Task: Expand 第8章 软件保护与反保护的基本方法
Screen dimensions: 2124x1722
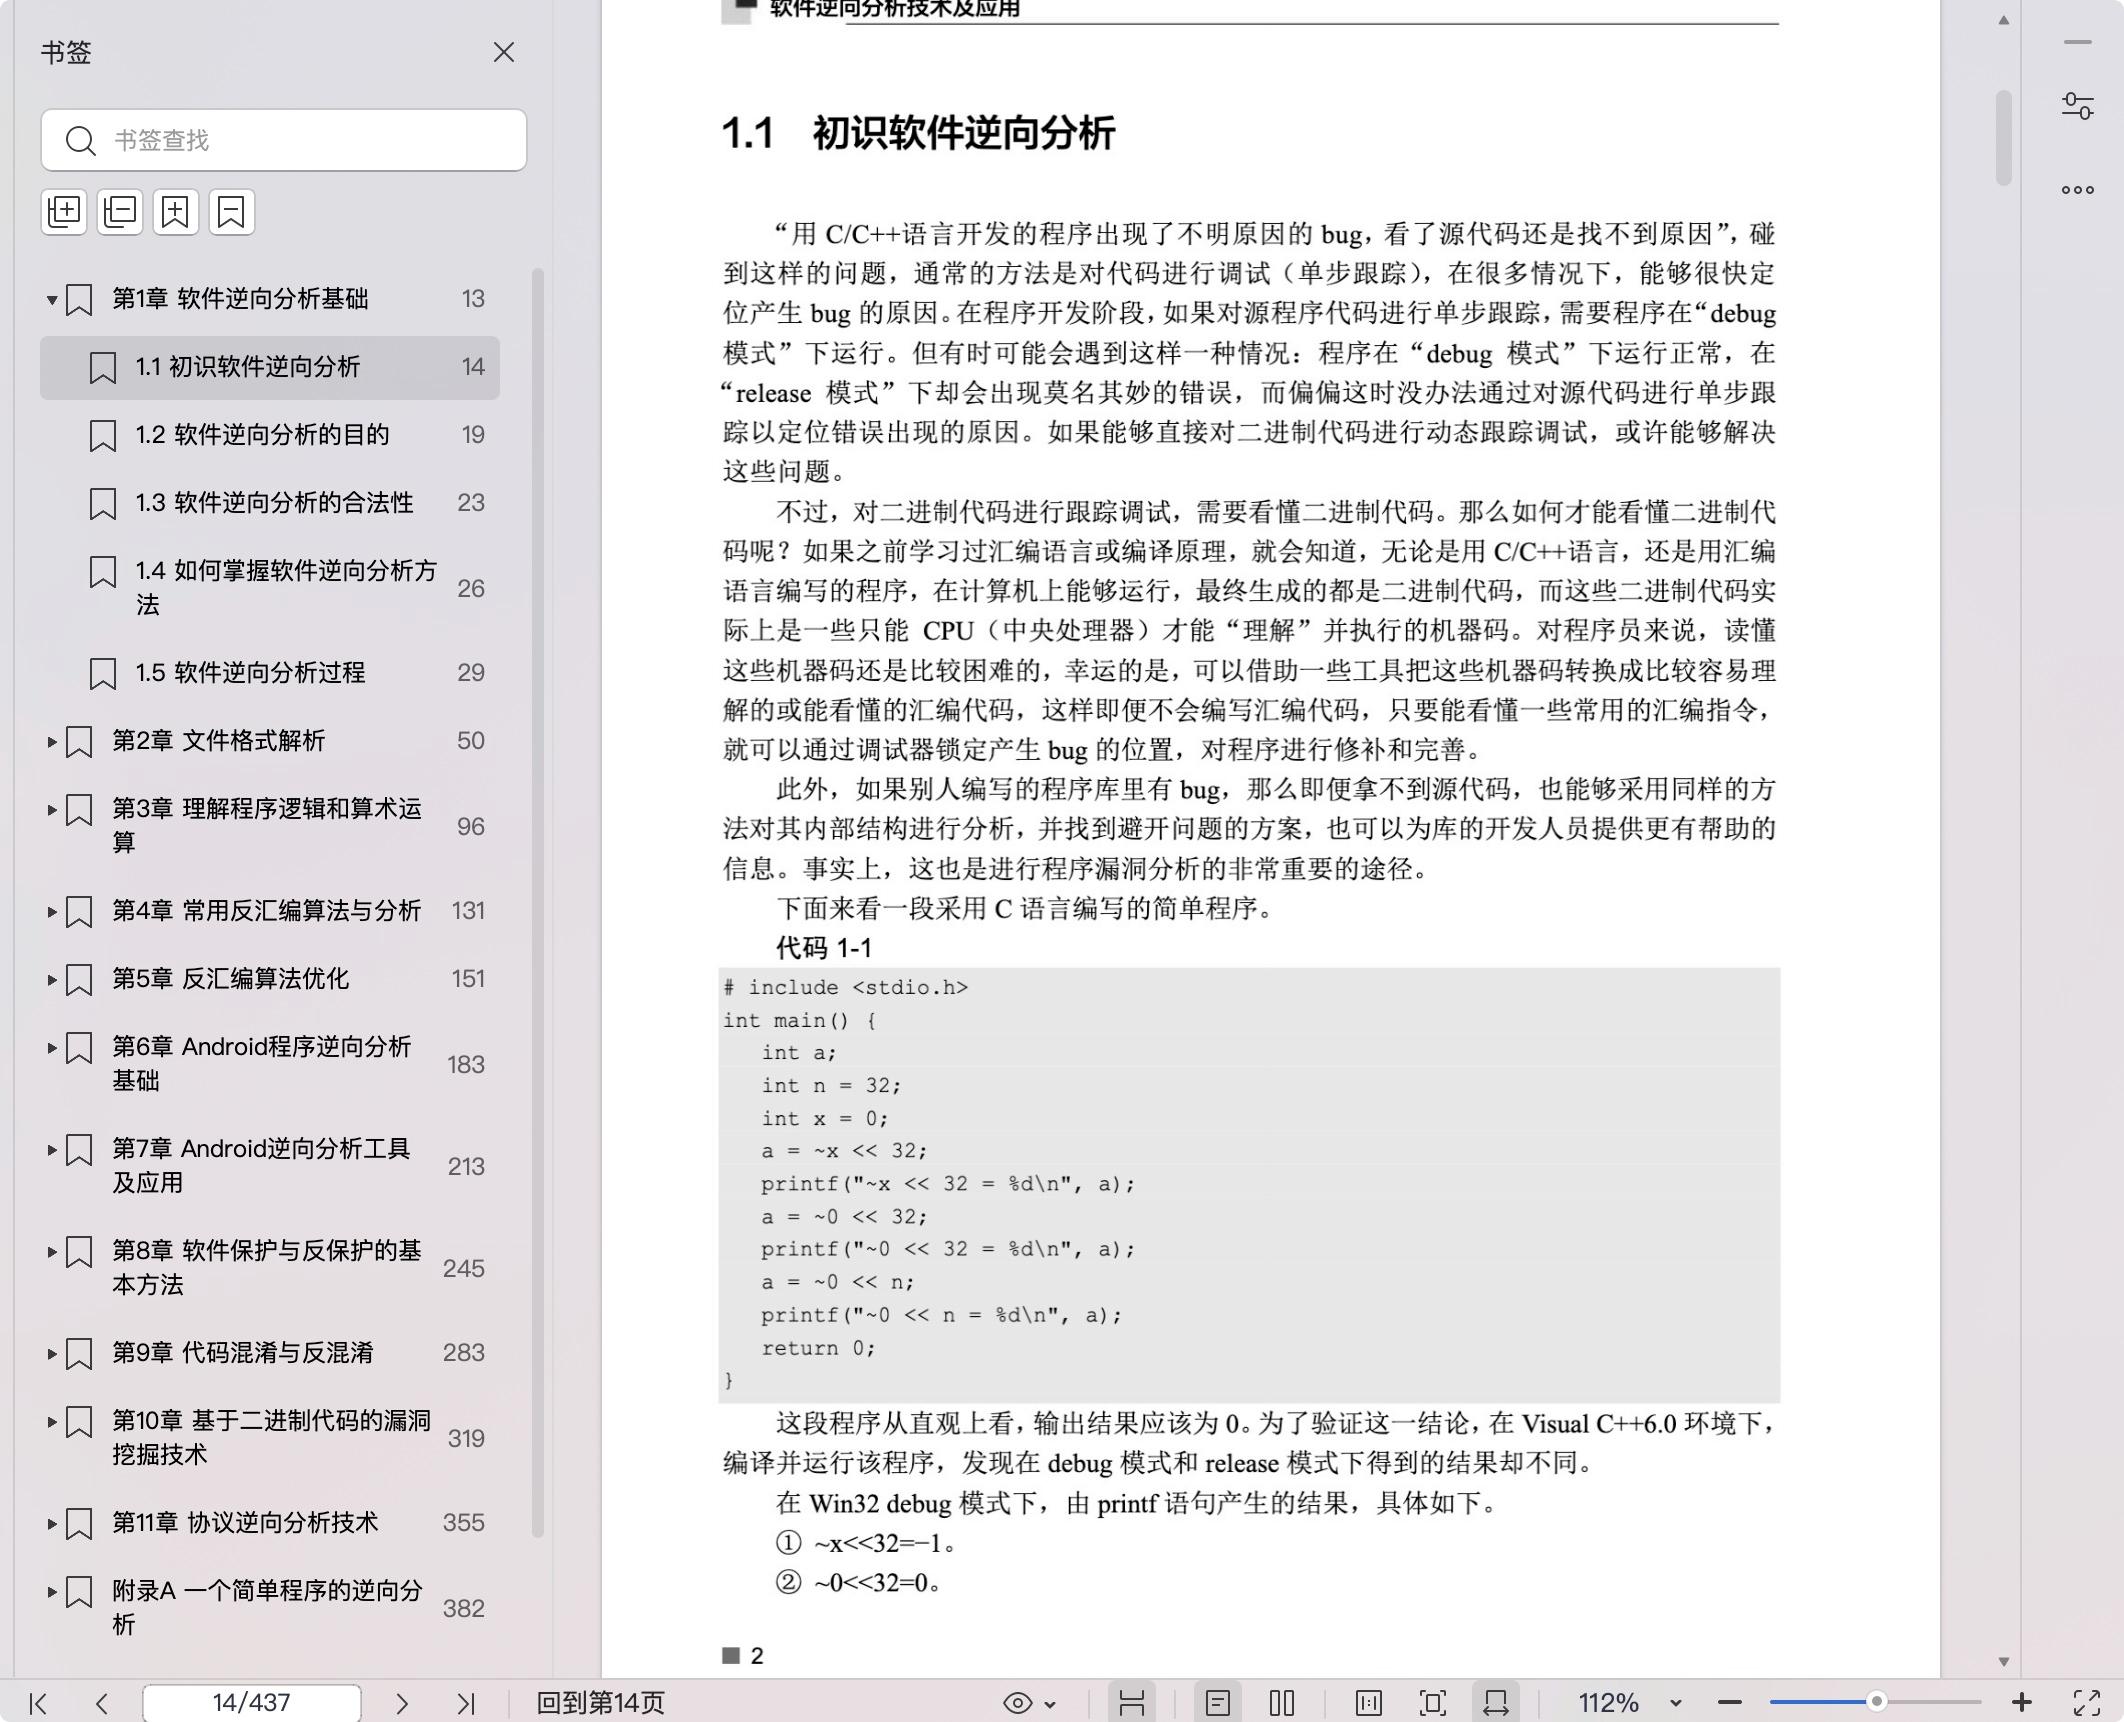Action: pos(51,1251)
